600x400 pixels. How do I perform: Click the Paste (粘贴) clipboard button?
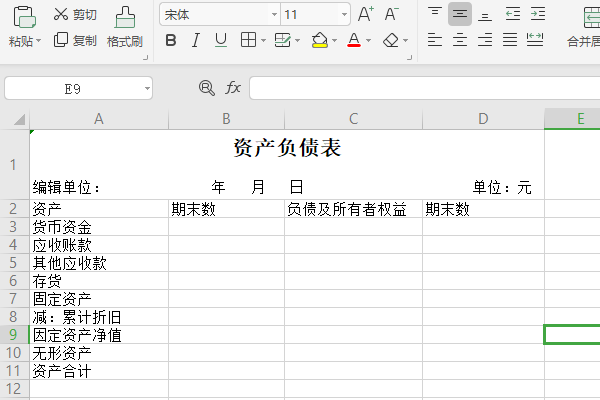coord(23,17)
